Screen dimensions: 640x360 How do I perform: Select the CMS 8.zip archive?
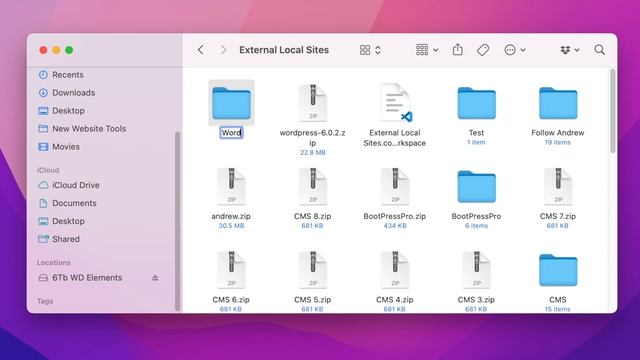point(313,186)
